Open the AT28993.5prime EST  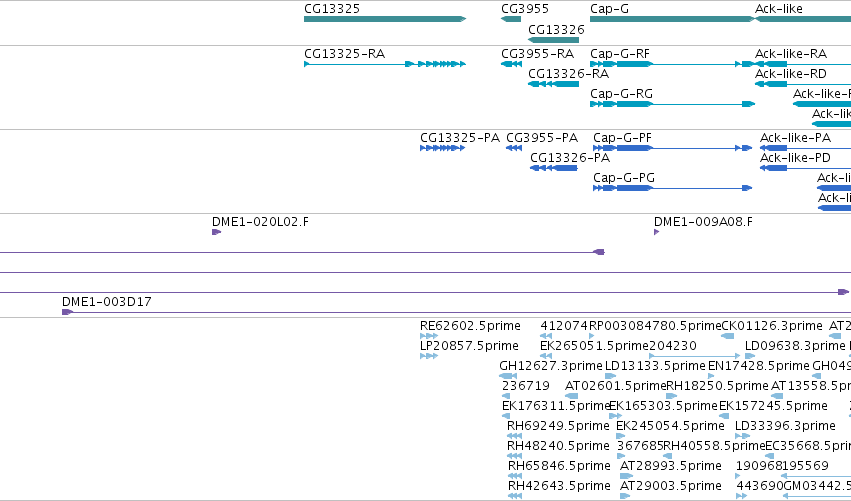(x=626, y=476)
